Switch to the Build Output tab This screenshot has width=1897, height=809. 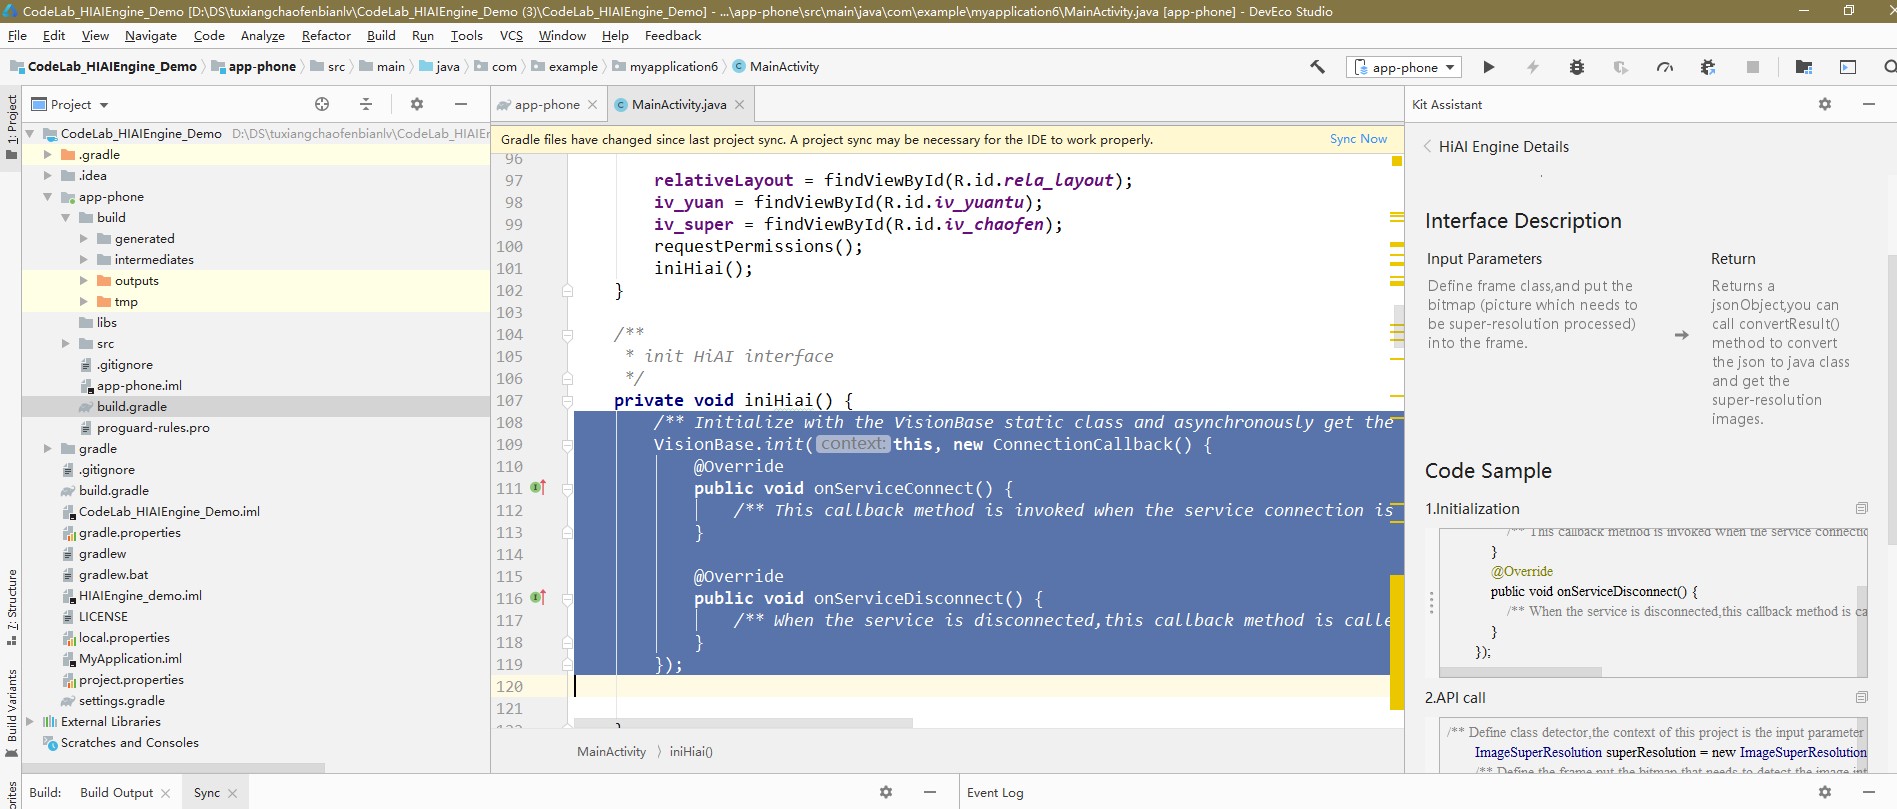(x=116, y=793)
